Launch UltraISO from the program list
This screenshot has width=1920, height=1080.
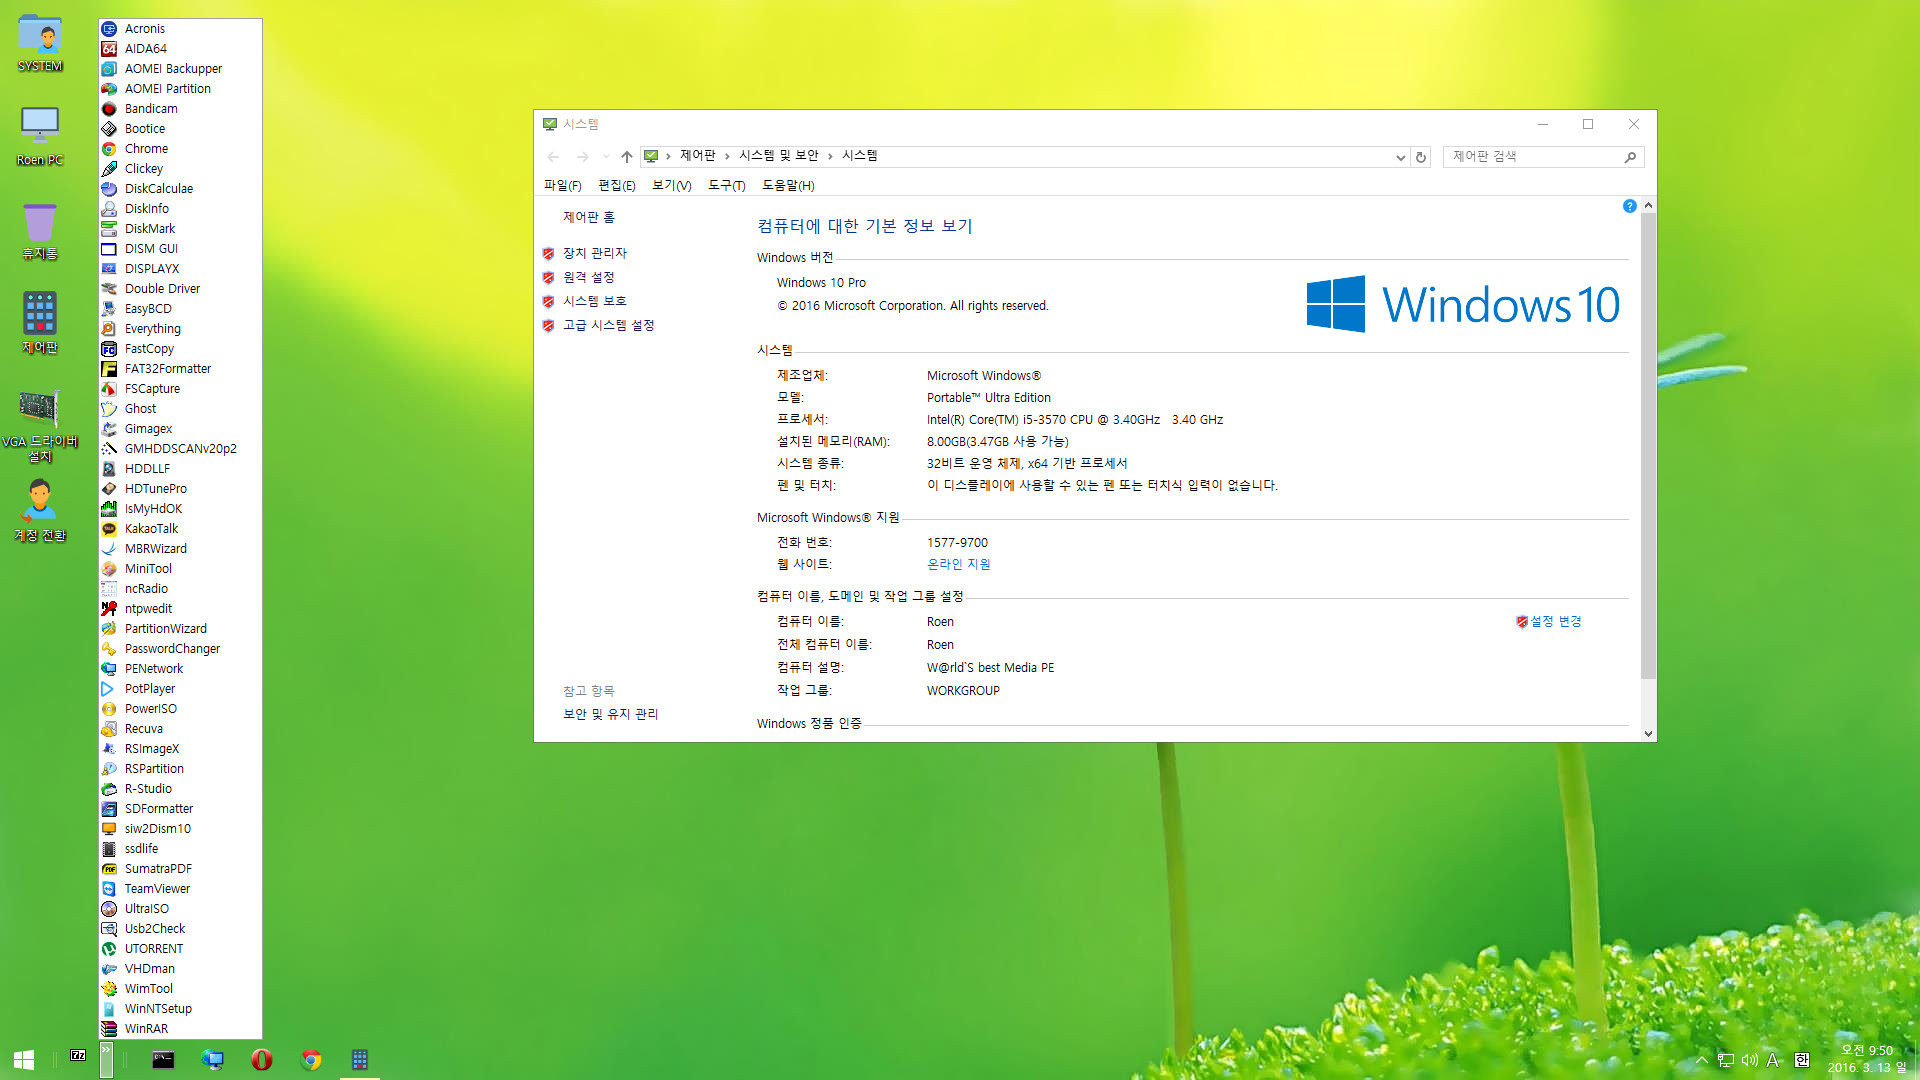[180, 909]
